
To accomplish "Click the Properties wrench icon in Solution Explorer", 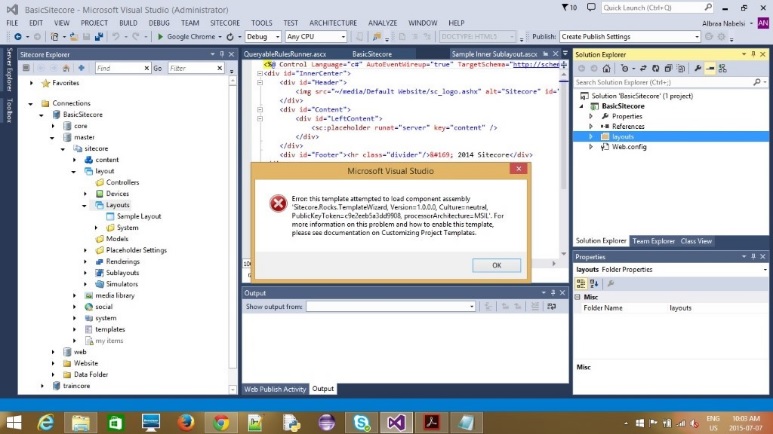I will (698, 69).
